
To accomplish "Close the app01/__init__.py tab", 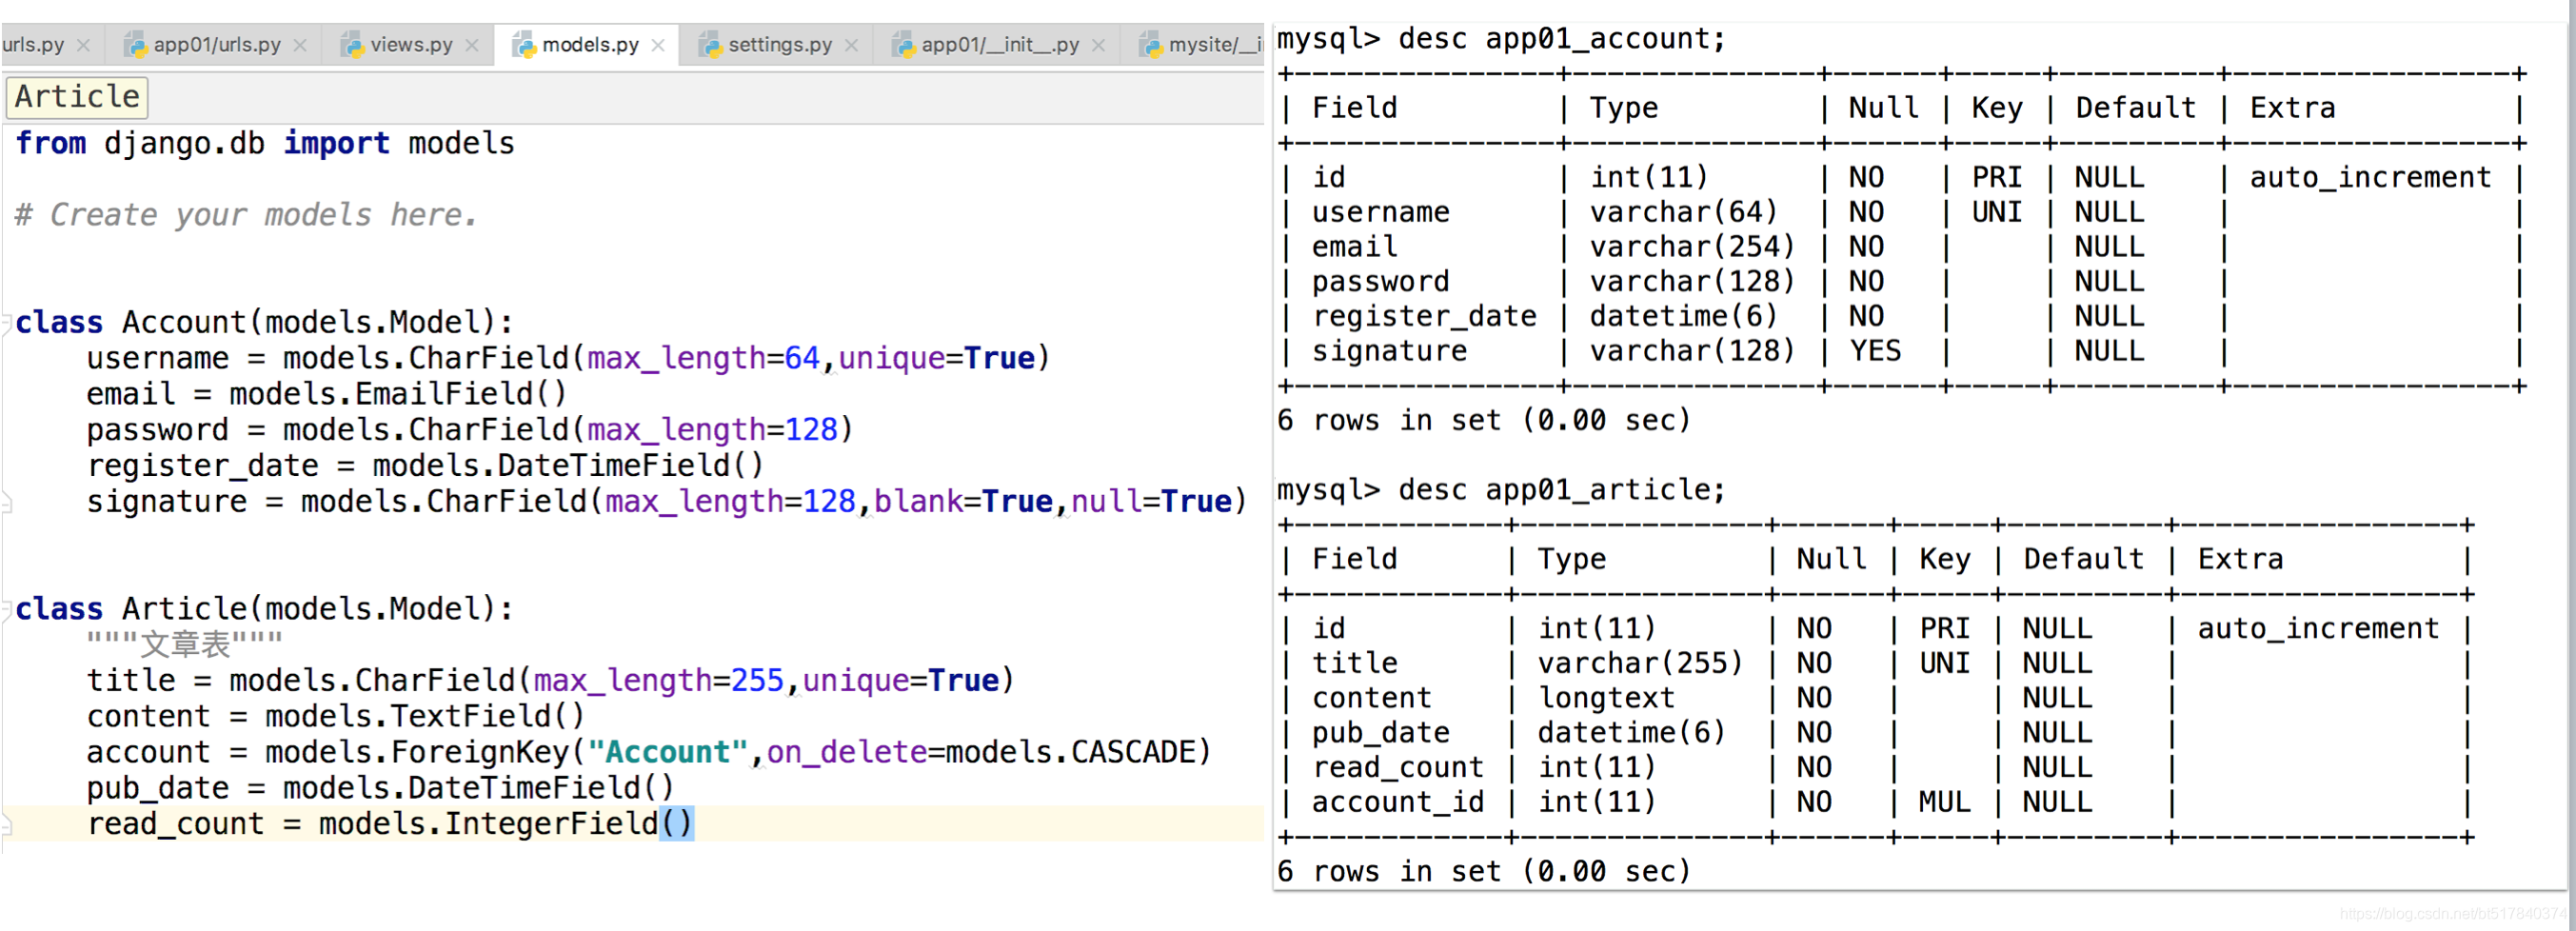I will click(x=1098, y=46).
